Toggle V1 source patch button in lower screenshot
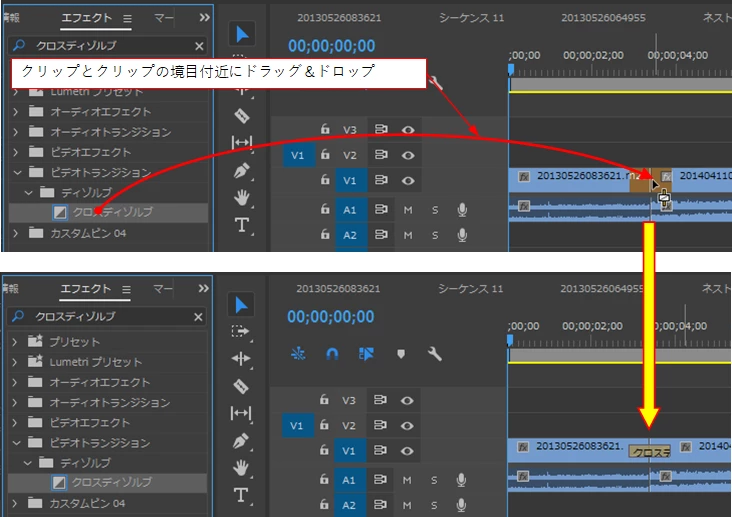 tap(298, 425)
